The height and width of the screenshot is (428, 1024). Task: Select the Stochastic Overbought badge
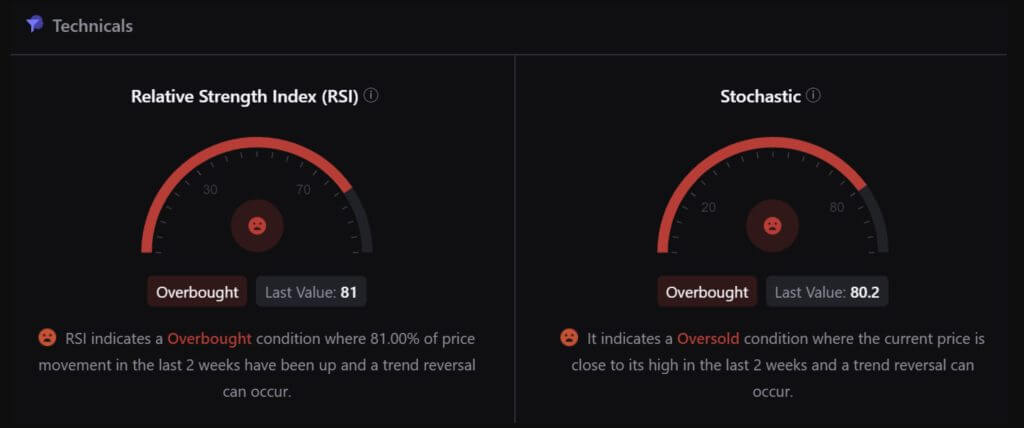pos(707,291)
